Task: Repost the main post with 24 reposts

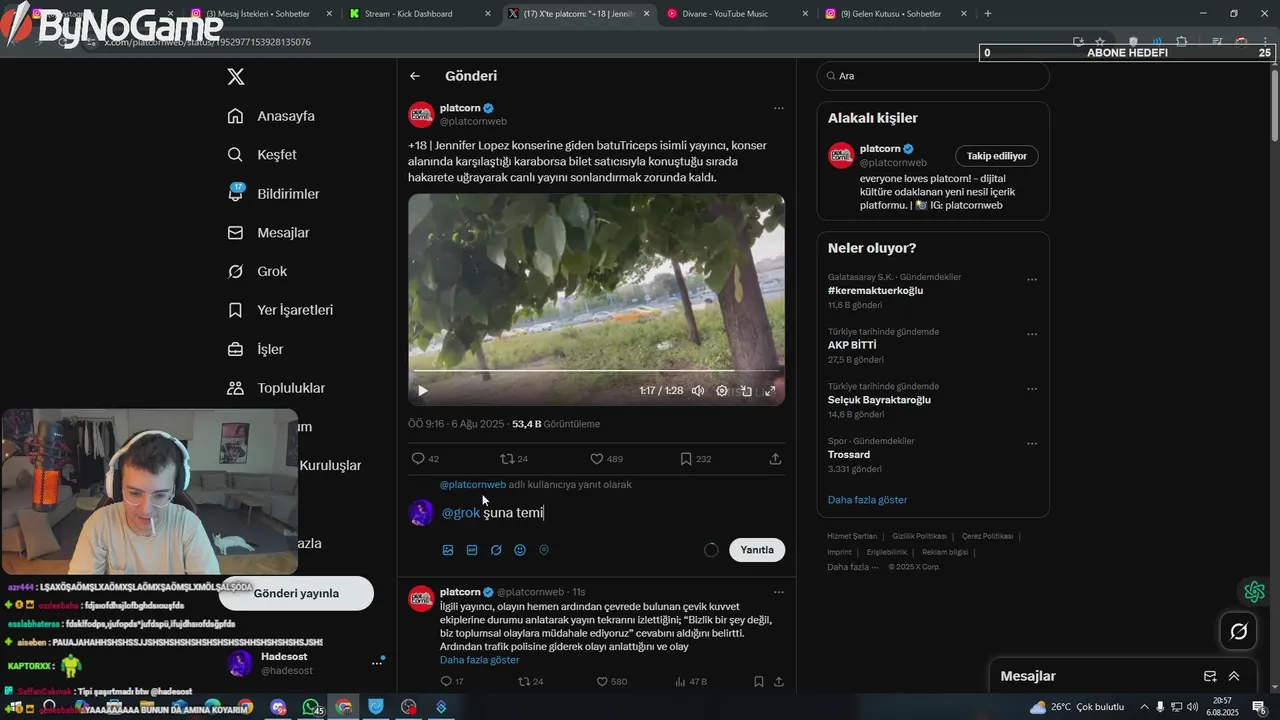Action: (514, 459)
